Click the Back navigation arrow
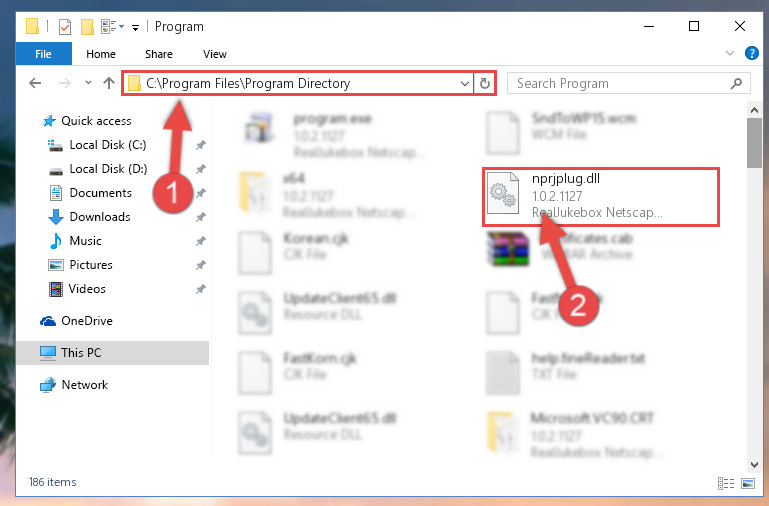 point(35,83)
